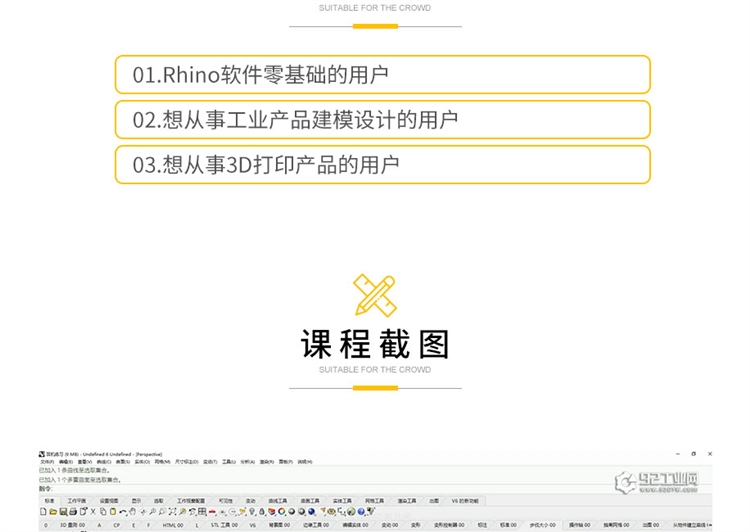Open the 渲染(R) menu

pyautogui.click(x=267, y=462)
